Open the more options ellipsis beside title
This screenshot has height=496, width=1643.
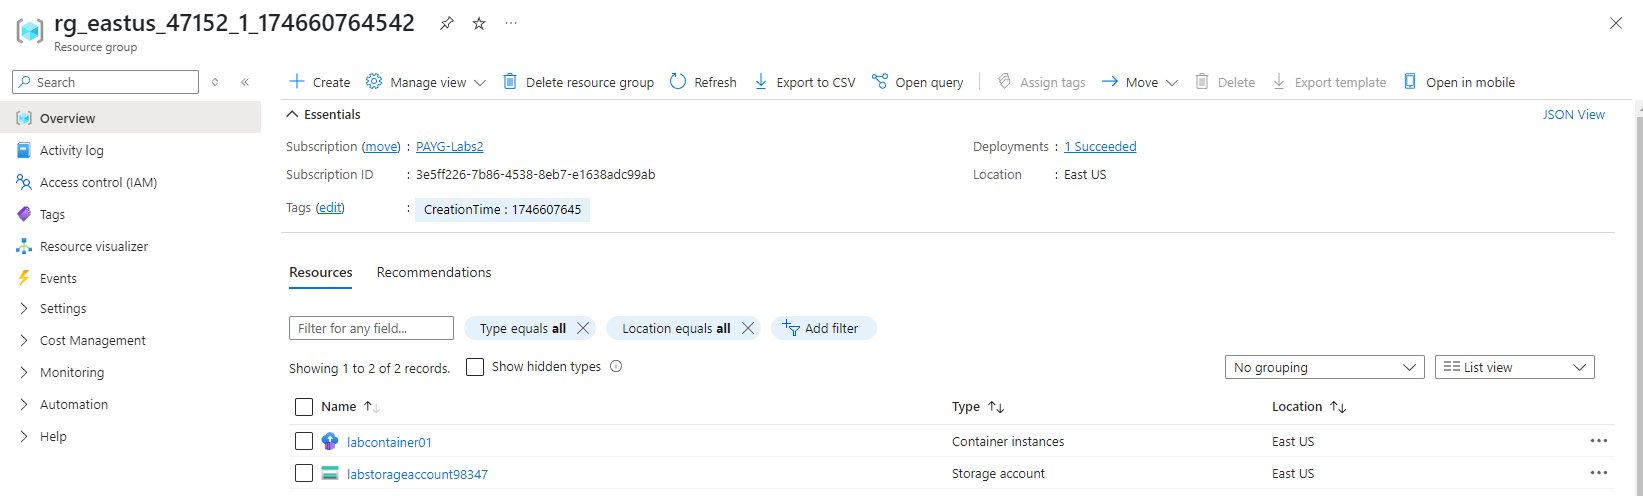[511, 24]
